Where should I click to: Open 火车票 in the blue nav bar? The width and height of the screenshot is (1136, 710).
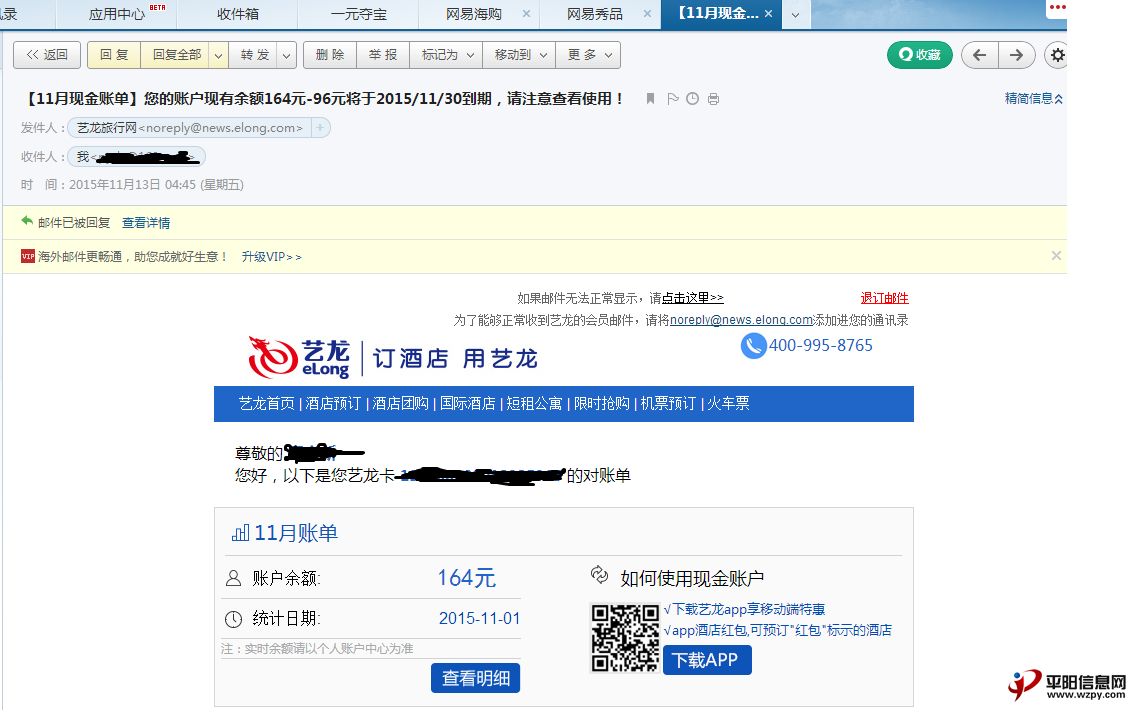(728, 404)
